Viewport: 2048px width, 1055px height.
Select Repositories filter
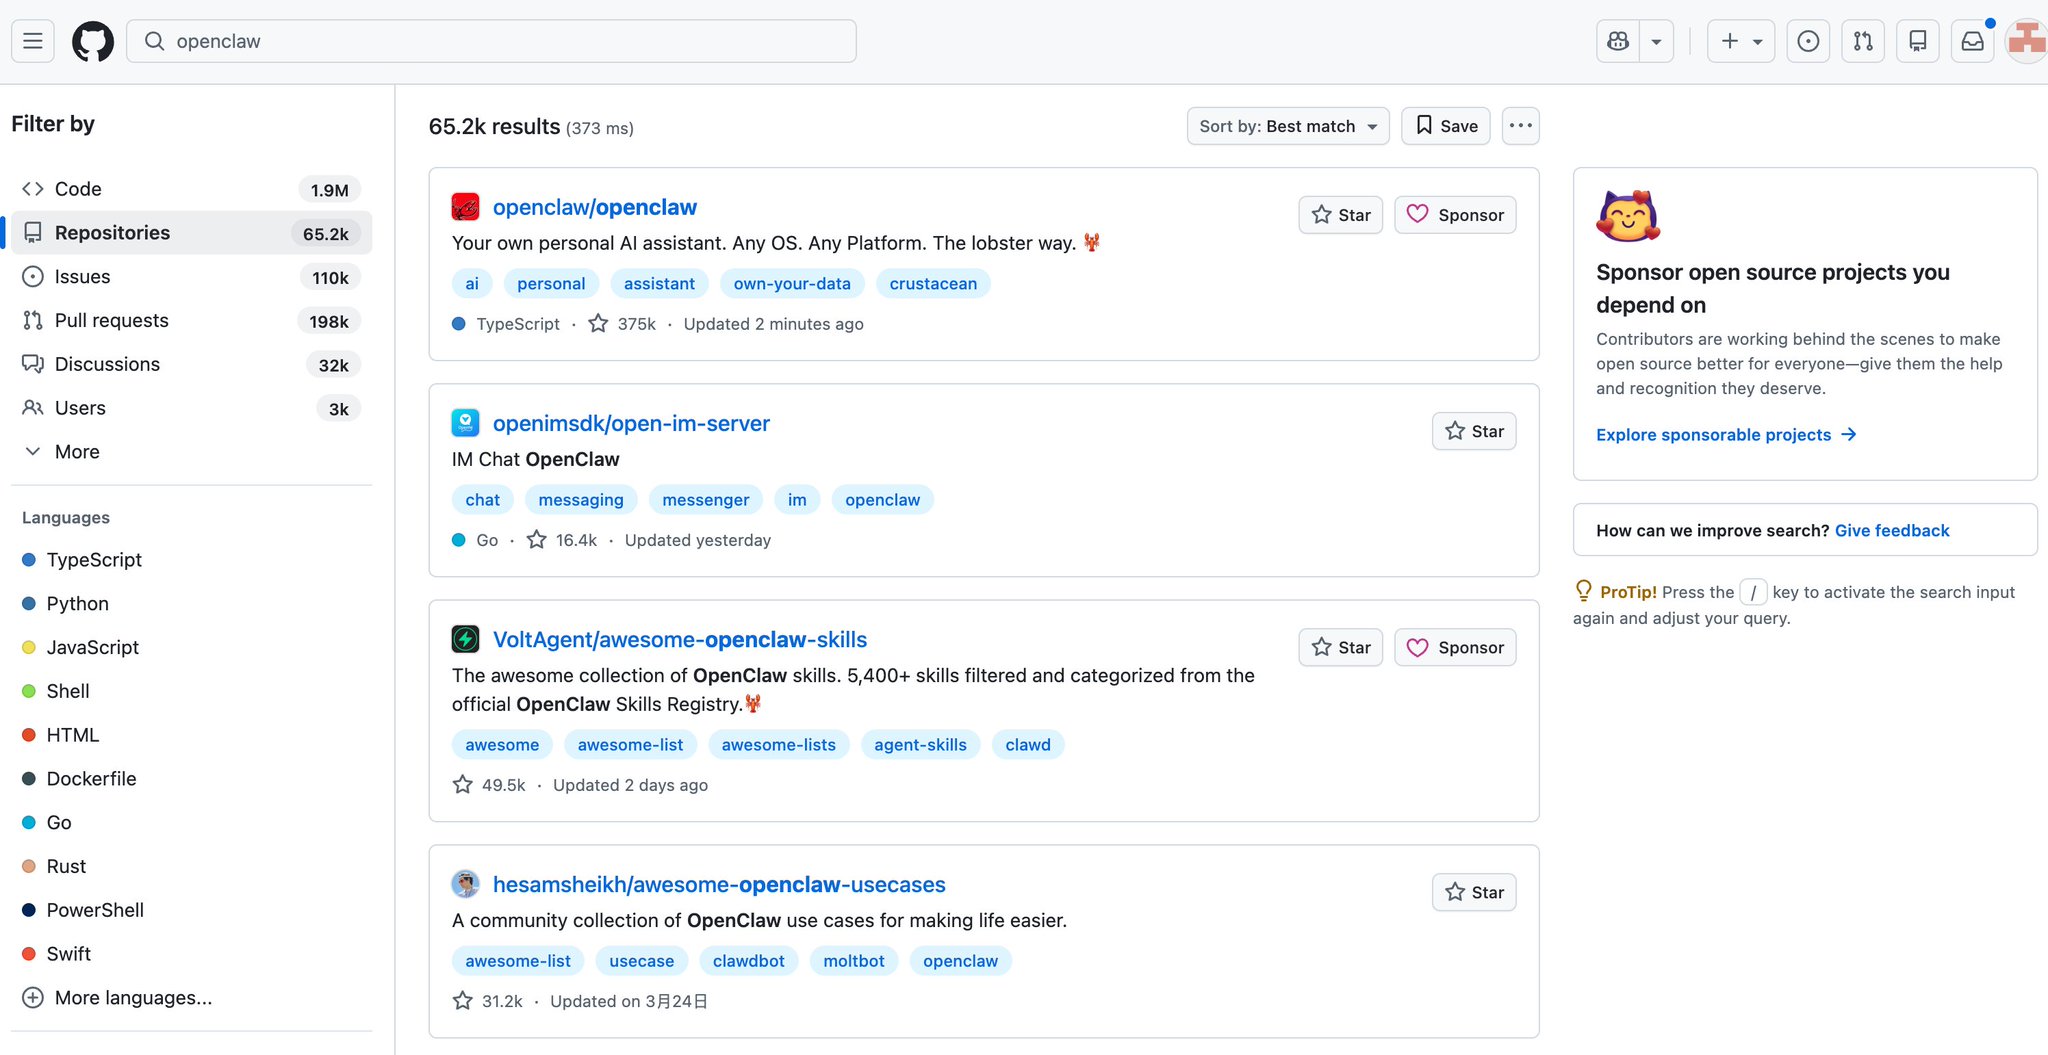pyautogui.click(x=190, y=233)
